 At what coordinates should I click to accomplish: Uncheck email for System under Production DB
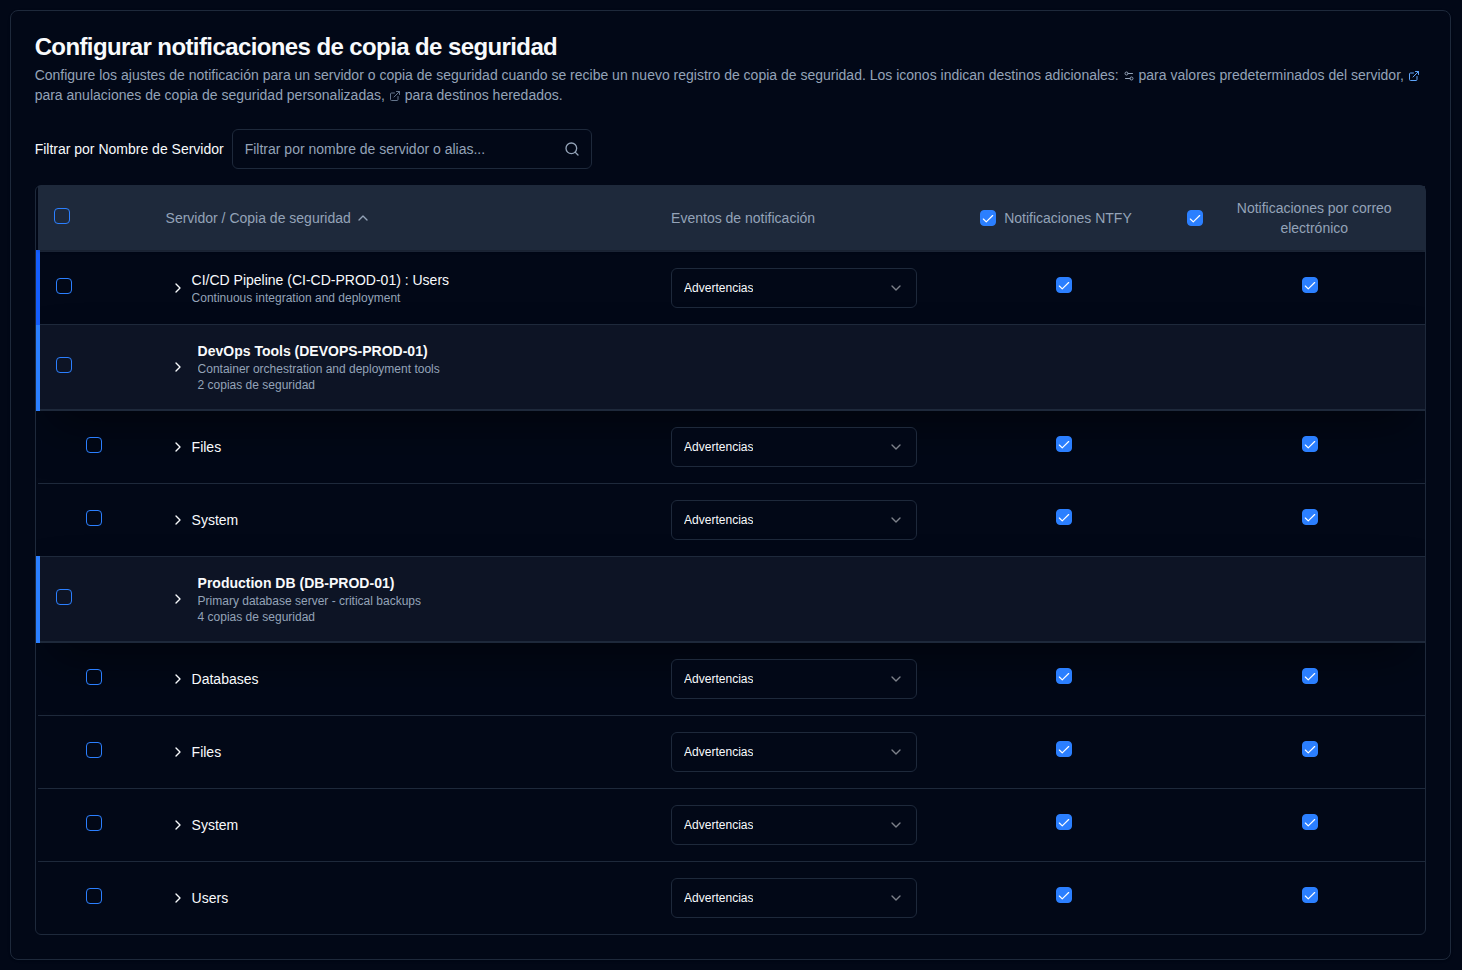click(1310, 822)
